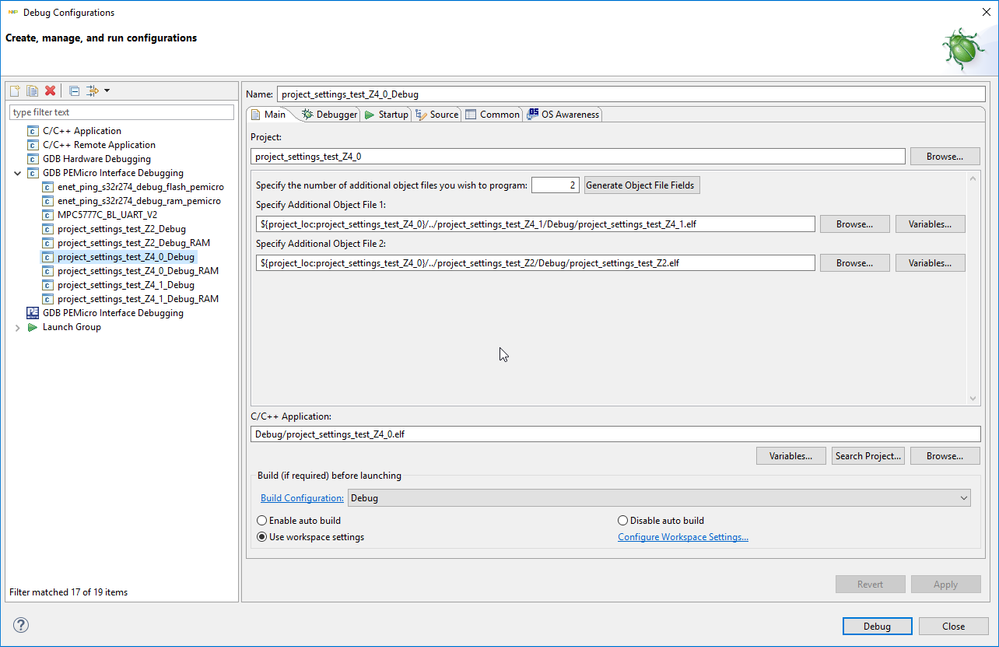This screenshot has width=999, height=647.
Task: Select project_settings_test_Z4_1_Debug configuration
Action: coord(126,285)
